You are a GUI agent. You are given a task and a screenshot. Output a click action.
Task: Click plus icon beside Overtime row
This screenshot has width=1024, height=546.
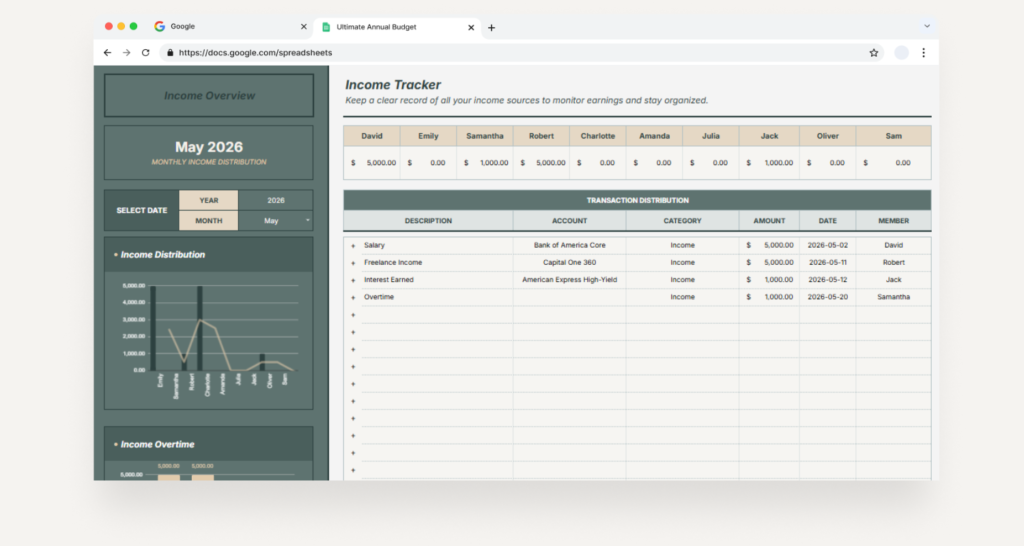coord(353,298)
